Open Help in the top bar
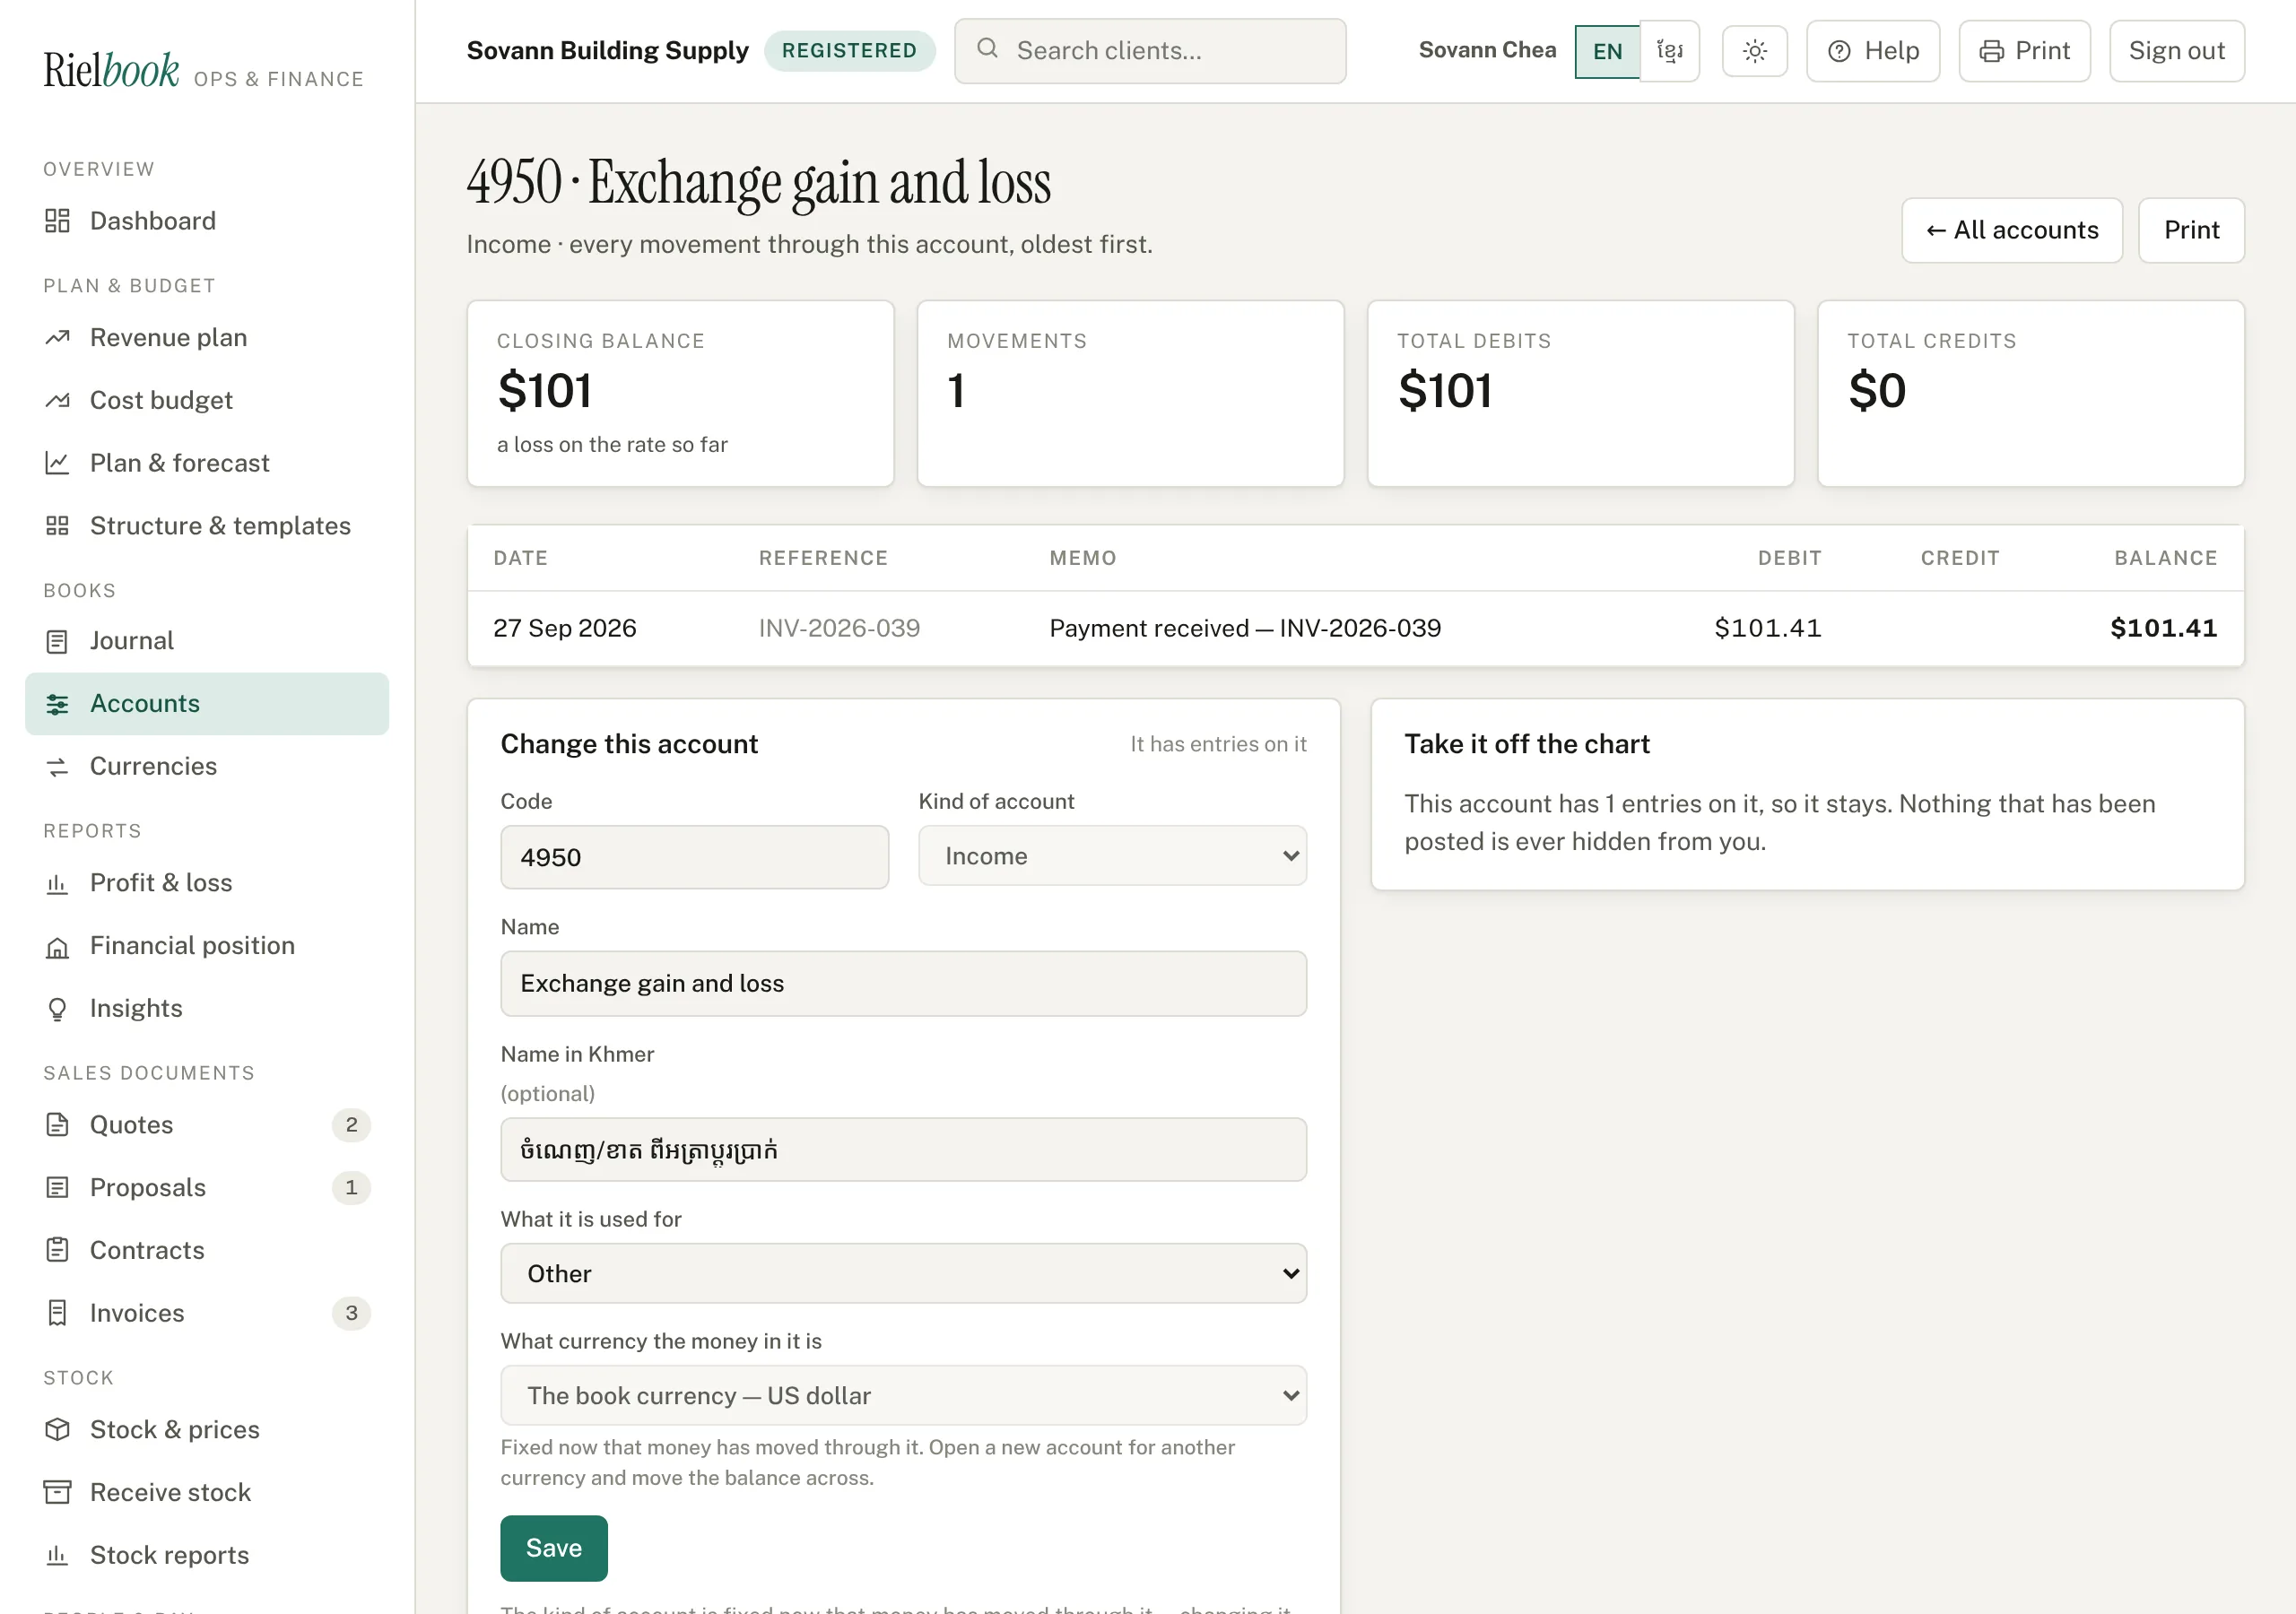 click(x=1873, y=51)
